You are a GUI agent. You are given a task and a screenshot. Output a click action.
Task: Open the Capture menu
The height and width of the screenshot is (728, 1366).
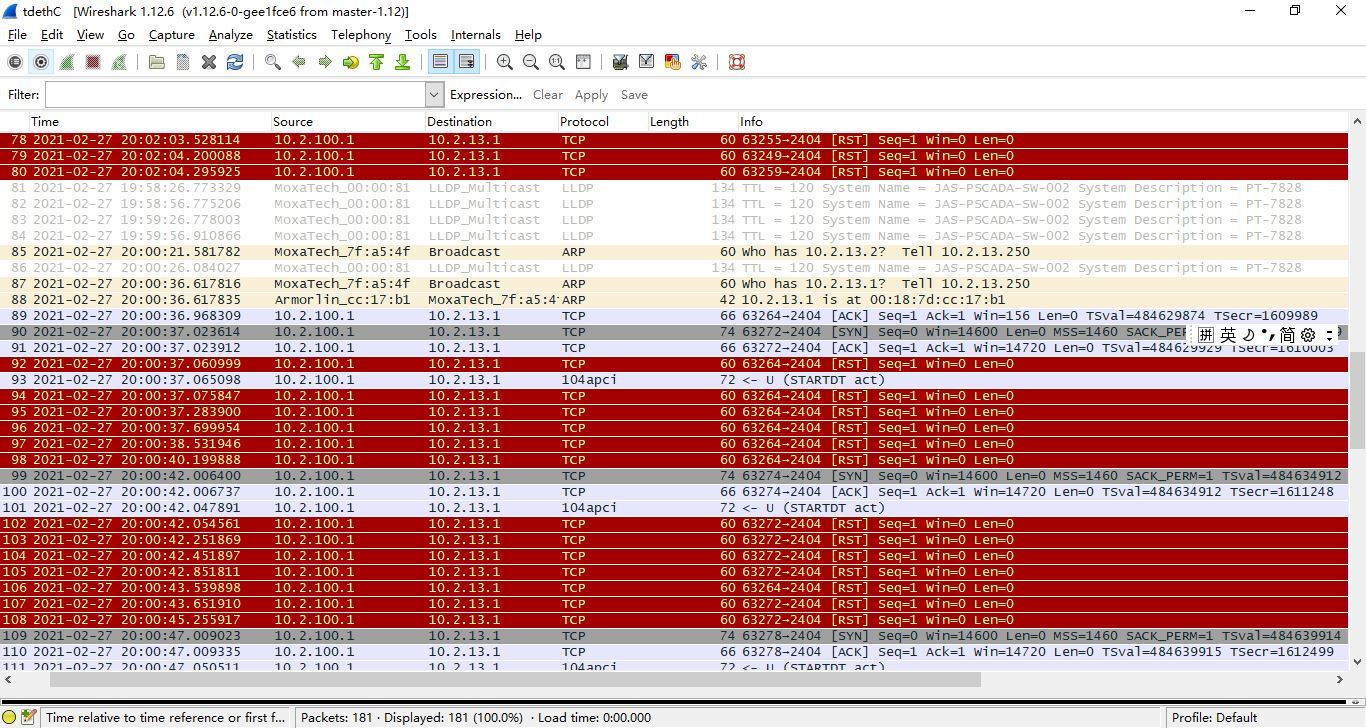(172, 34)
